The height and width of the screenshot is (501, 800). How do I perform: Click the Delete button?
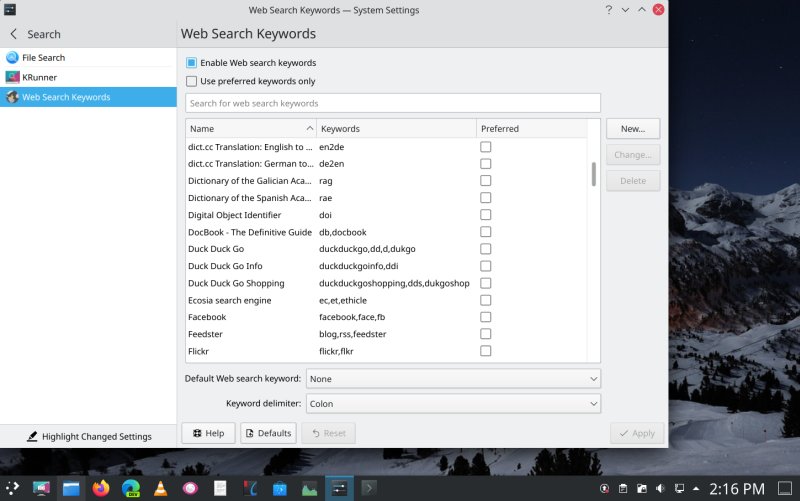tap(633, 181)
